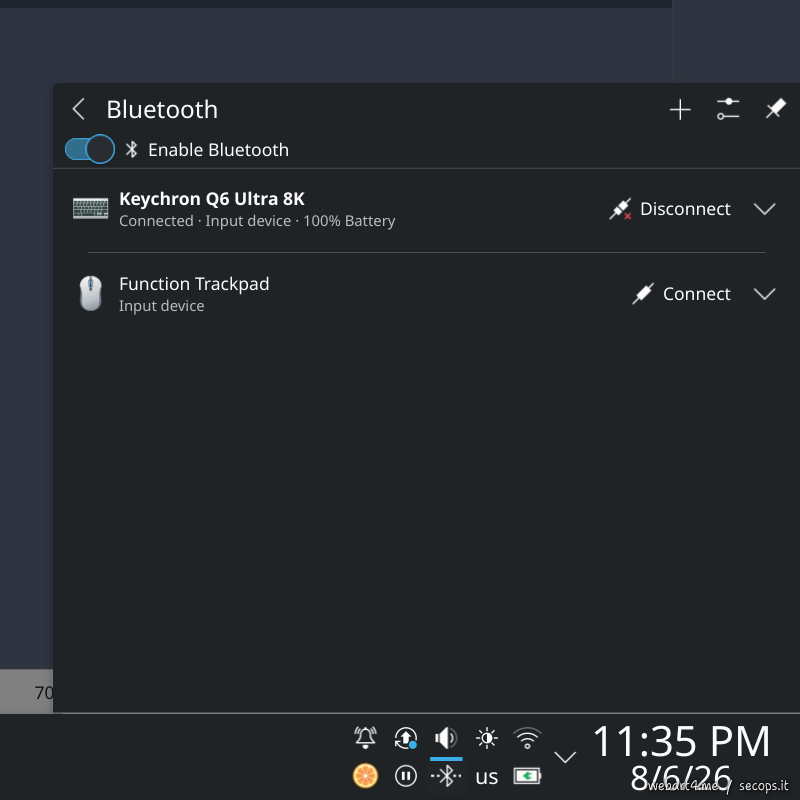Show hidden tray icons arrow

click(565, 757)
